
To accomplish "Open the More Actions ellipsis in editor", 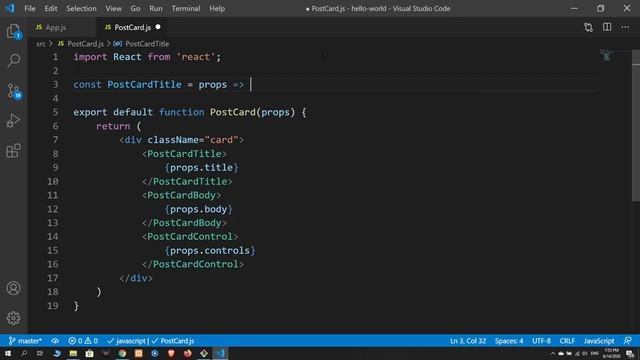I will [x=625, y=27].
